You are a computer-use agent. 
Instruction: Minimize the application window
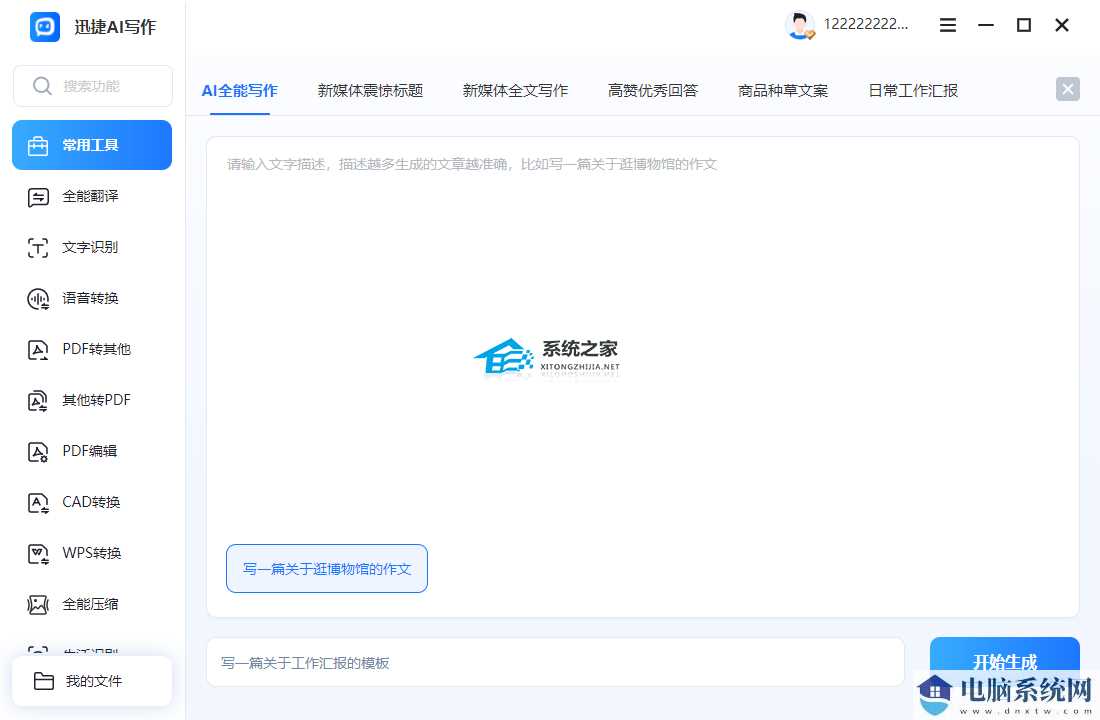[x=986, y=25]
